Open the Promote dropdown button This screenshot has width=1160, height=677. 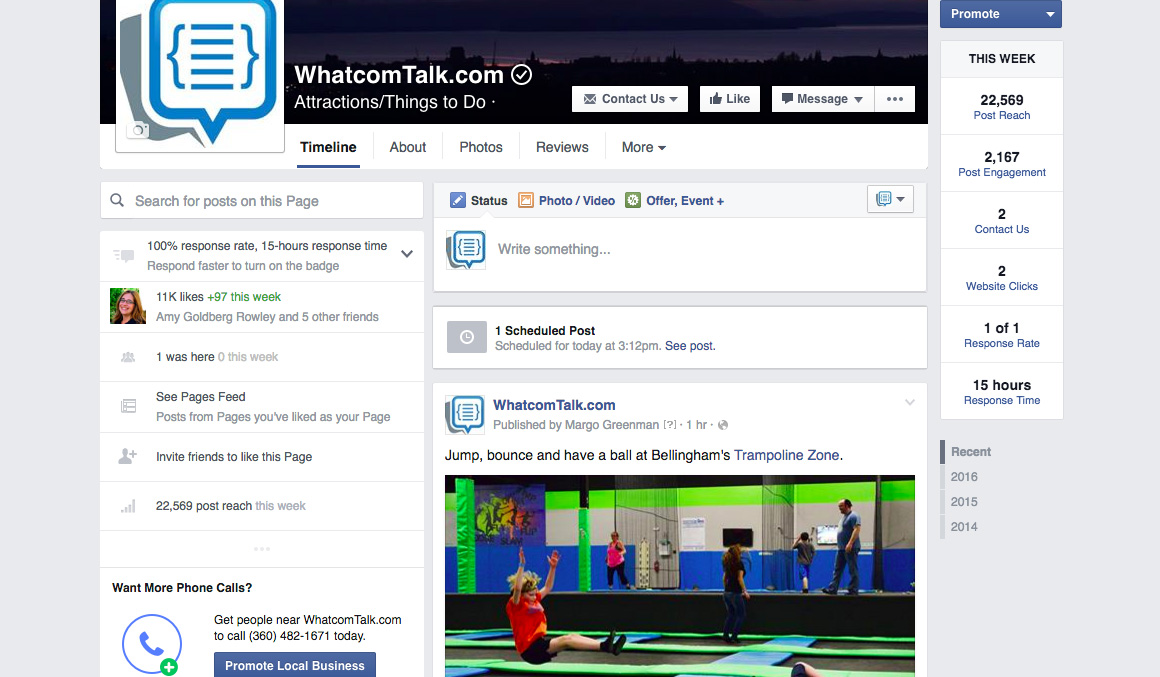1000,14
